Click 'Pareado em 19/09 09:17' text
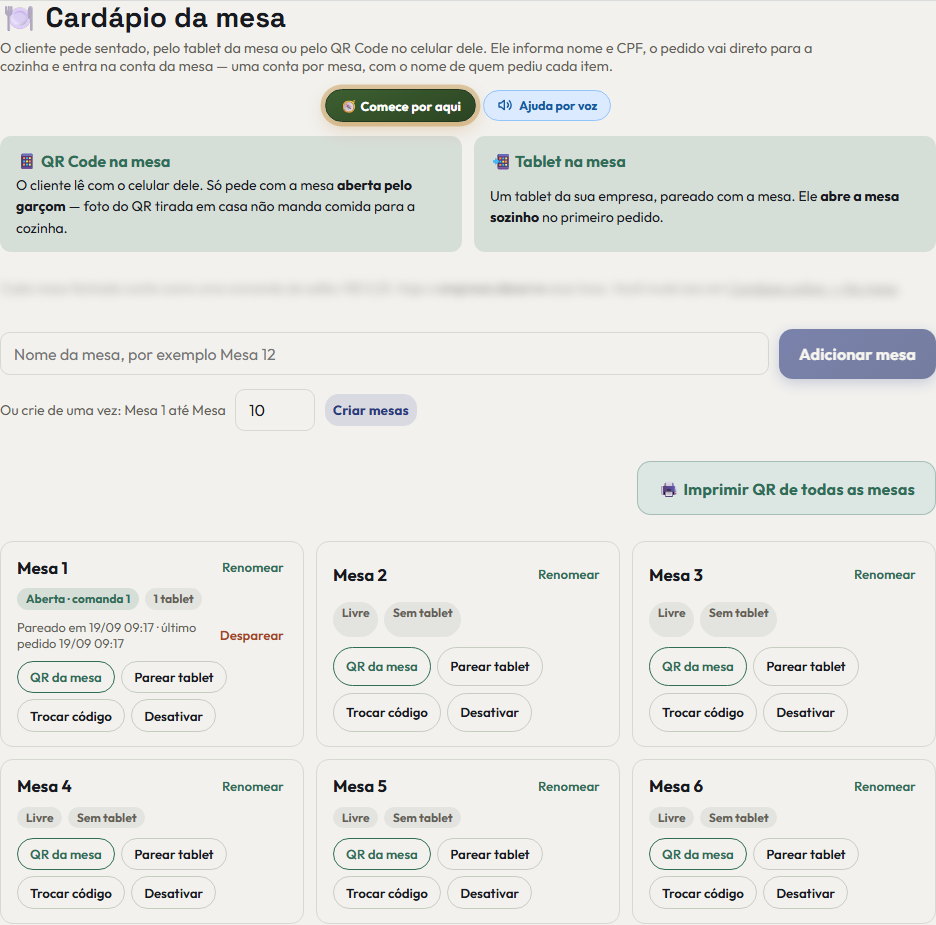This screenshot has height=925, width=936. [86, 628]
